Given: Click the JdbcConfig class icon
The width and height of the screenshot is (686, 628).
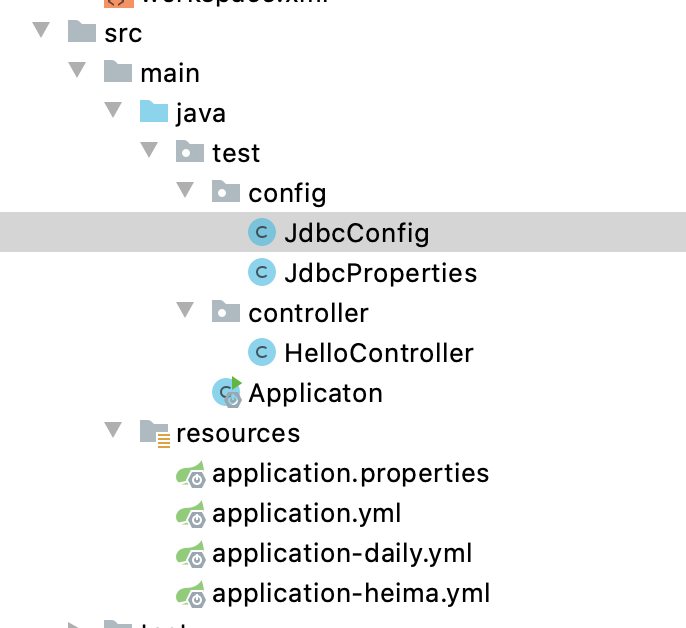Looking at the screenshot, I should point(262,233).
